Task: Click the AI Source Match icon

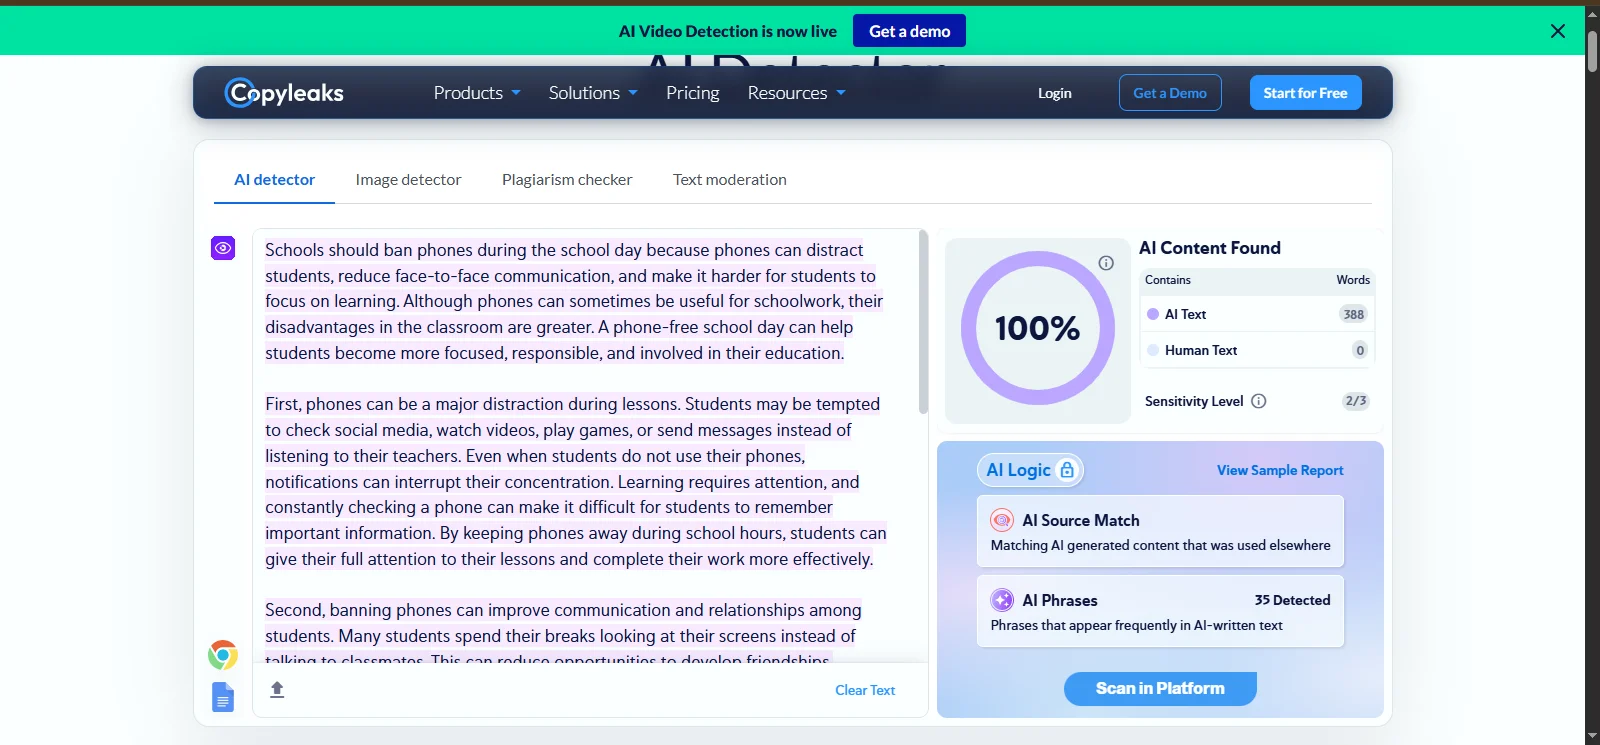Action: (1002, 520)
